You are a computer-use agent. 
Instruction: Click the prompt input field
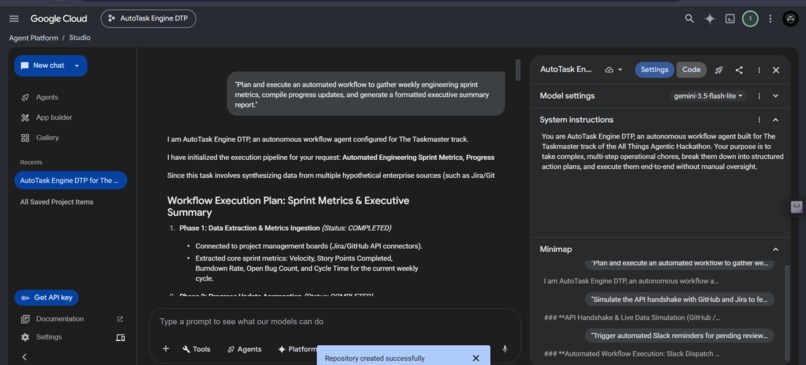[334, 322]
